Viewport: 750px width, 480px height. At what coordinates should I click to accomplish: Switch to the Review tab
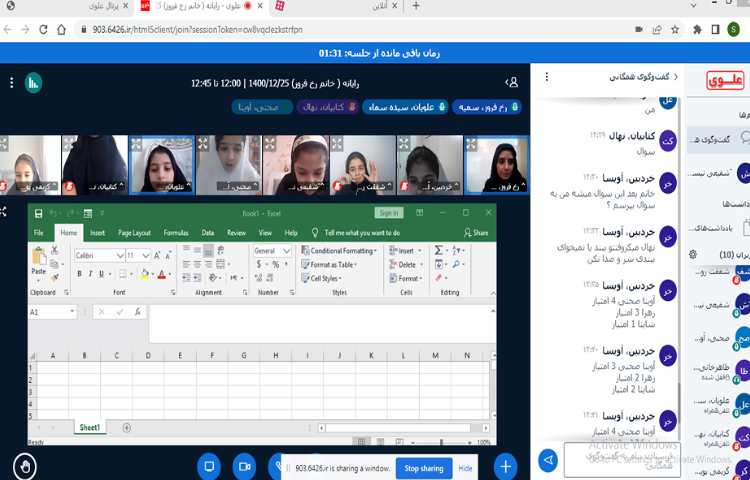236,233
